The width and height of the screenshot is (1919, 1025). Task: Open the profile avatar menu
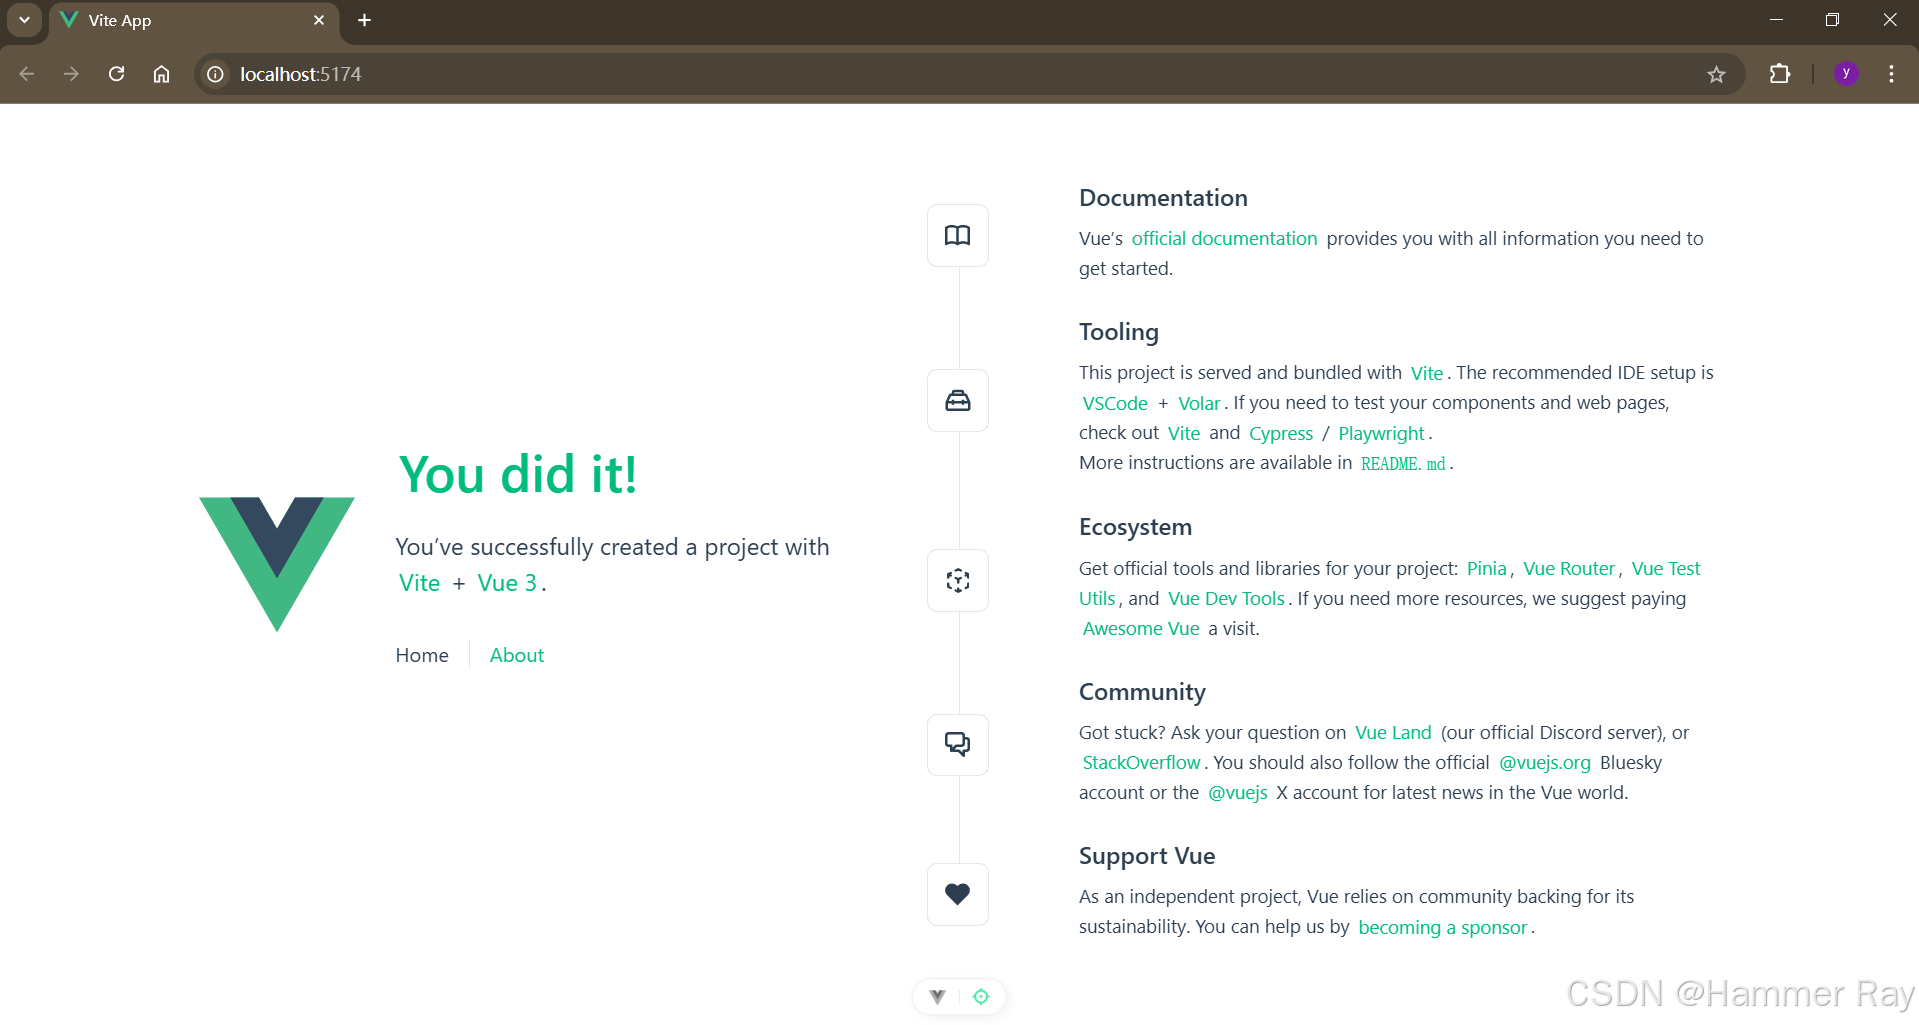point(1846,73)
